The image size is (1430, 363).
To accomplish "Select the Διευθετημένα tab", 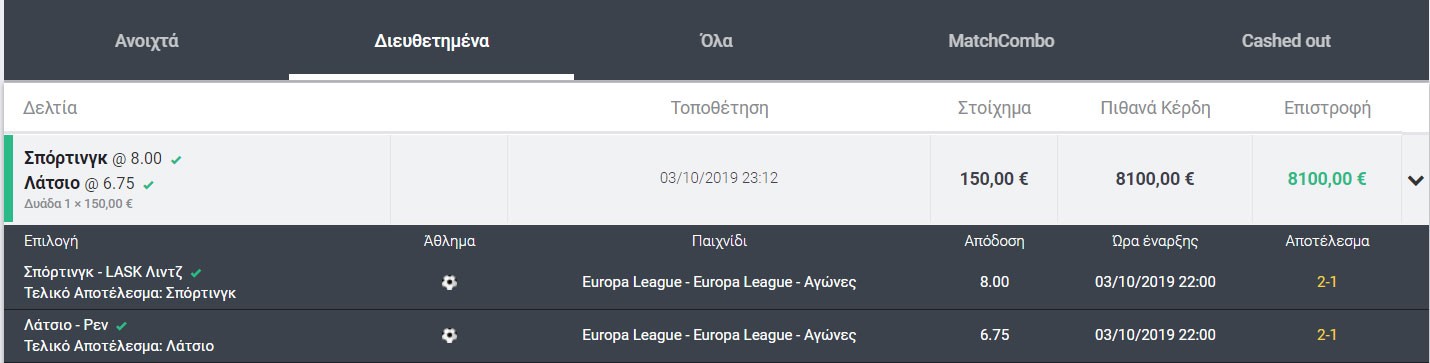I will (x=431, y=41).
